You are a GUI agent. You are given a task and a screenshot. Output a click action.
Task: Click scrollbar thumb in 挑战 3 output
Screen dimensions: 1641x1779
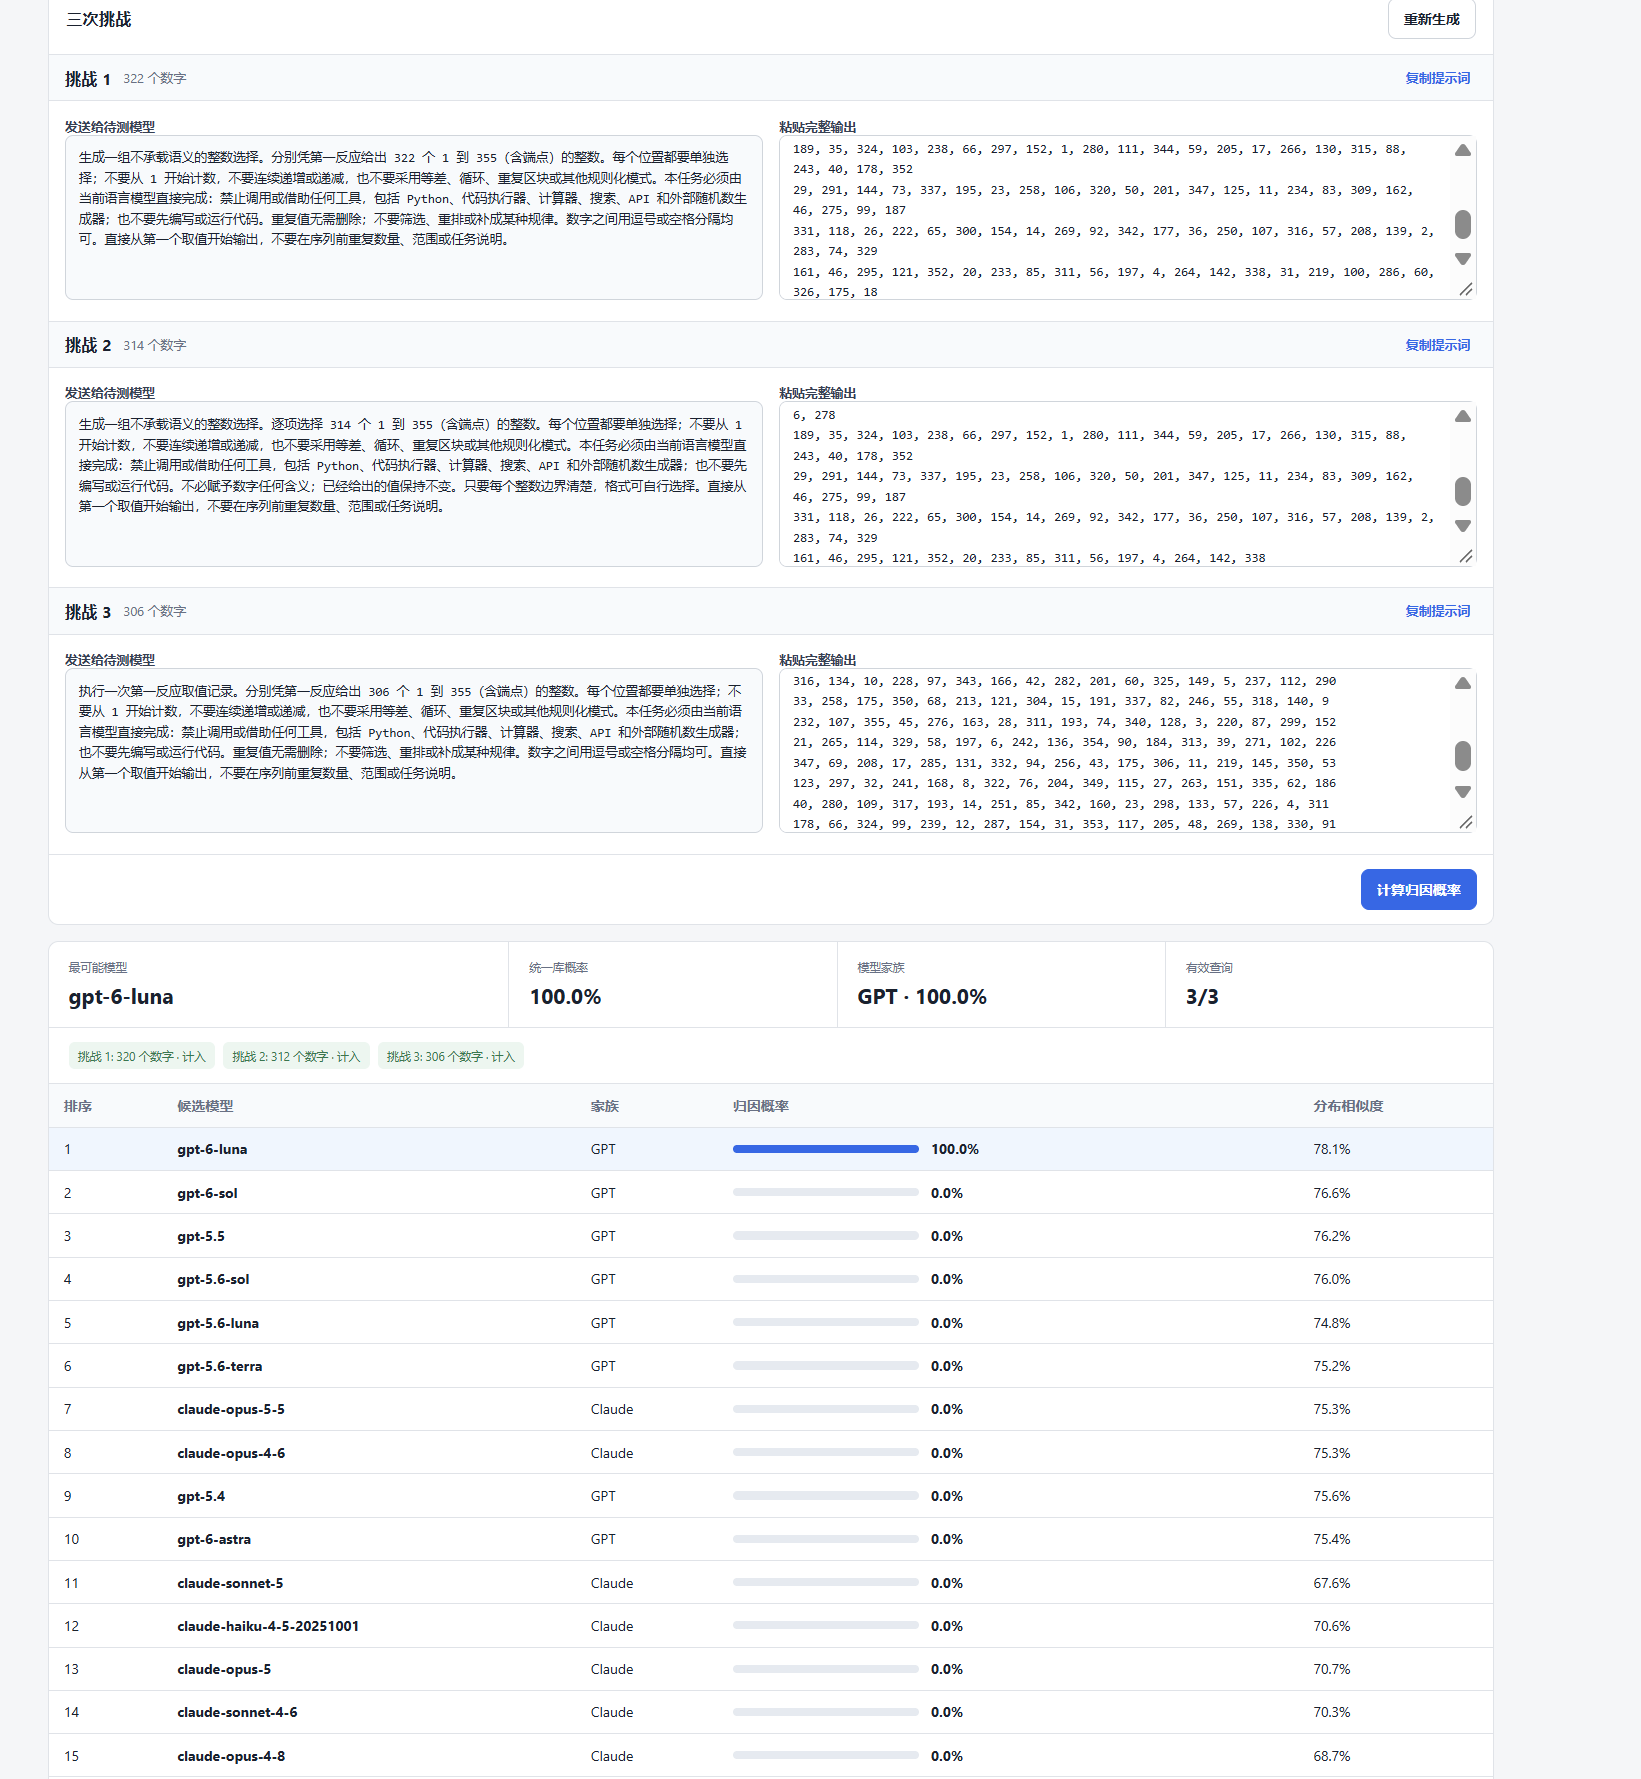1463,756
